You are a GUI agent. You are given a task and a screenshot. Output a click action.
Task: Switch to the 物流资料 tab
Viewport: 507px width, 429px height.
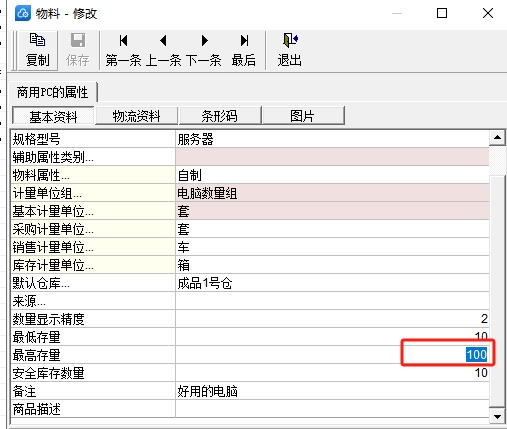coord(137,116)
